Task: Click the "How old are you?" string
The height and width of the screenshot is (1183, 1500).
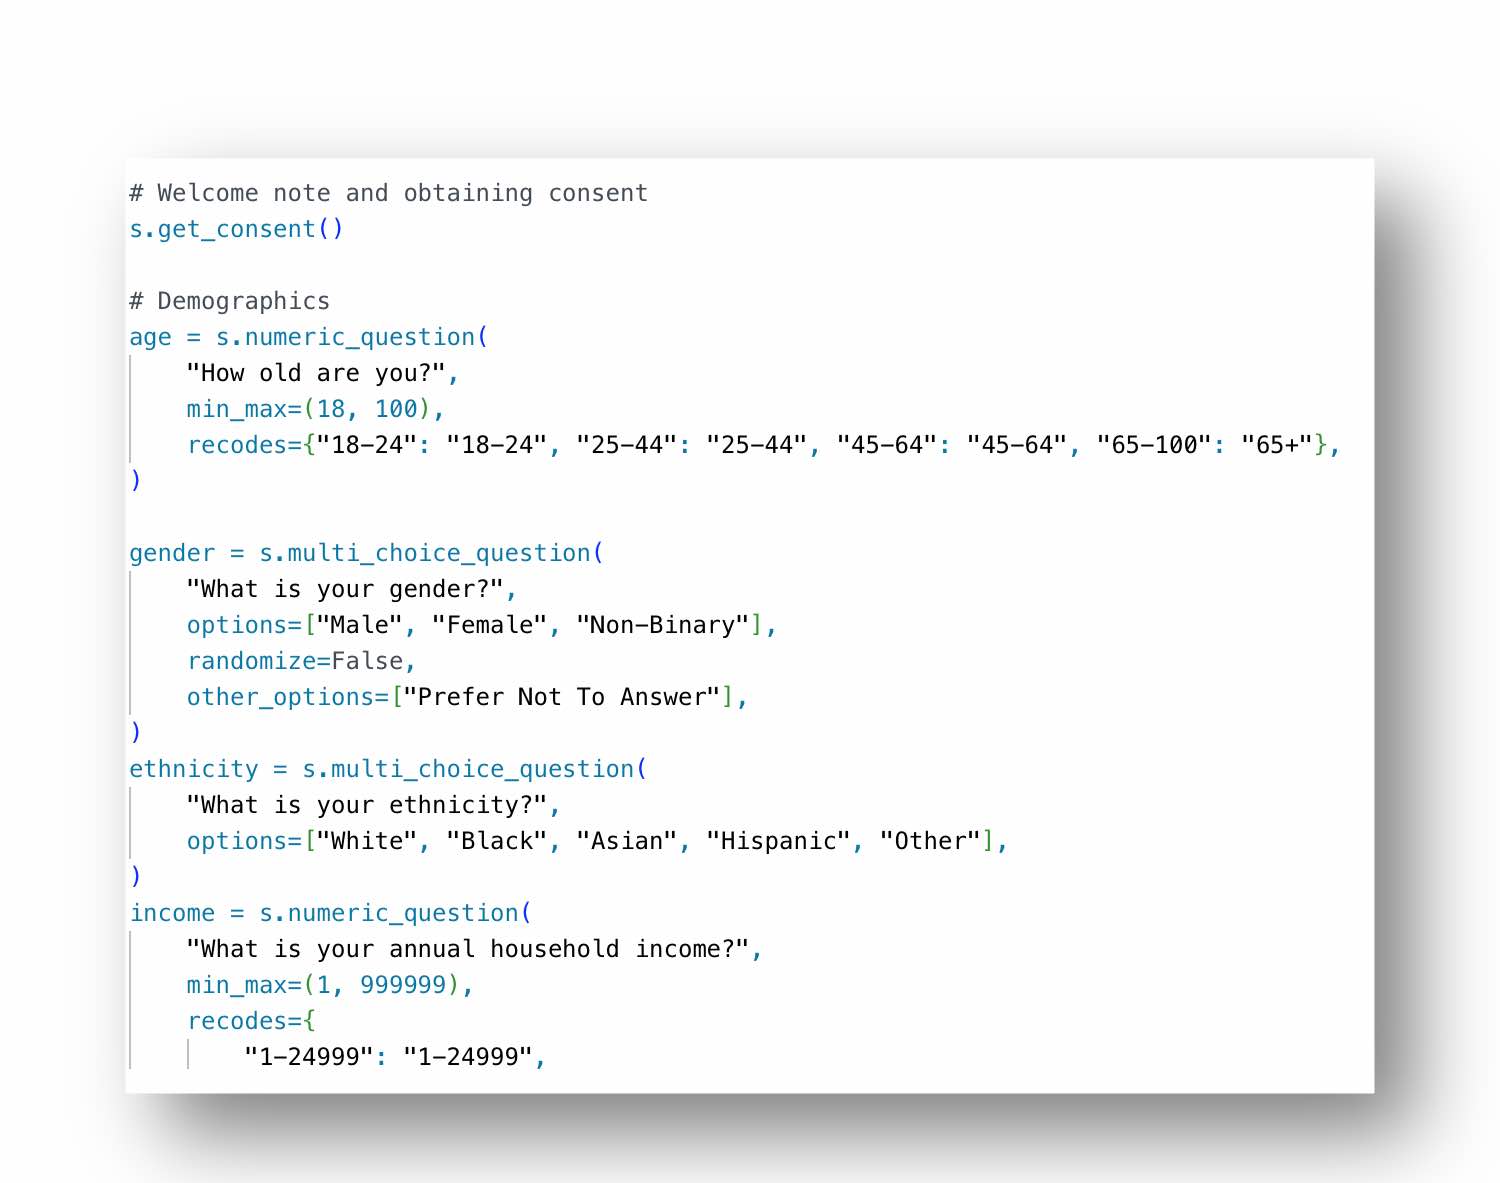Action: [x=315, y=373]
